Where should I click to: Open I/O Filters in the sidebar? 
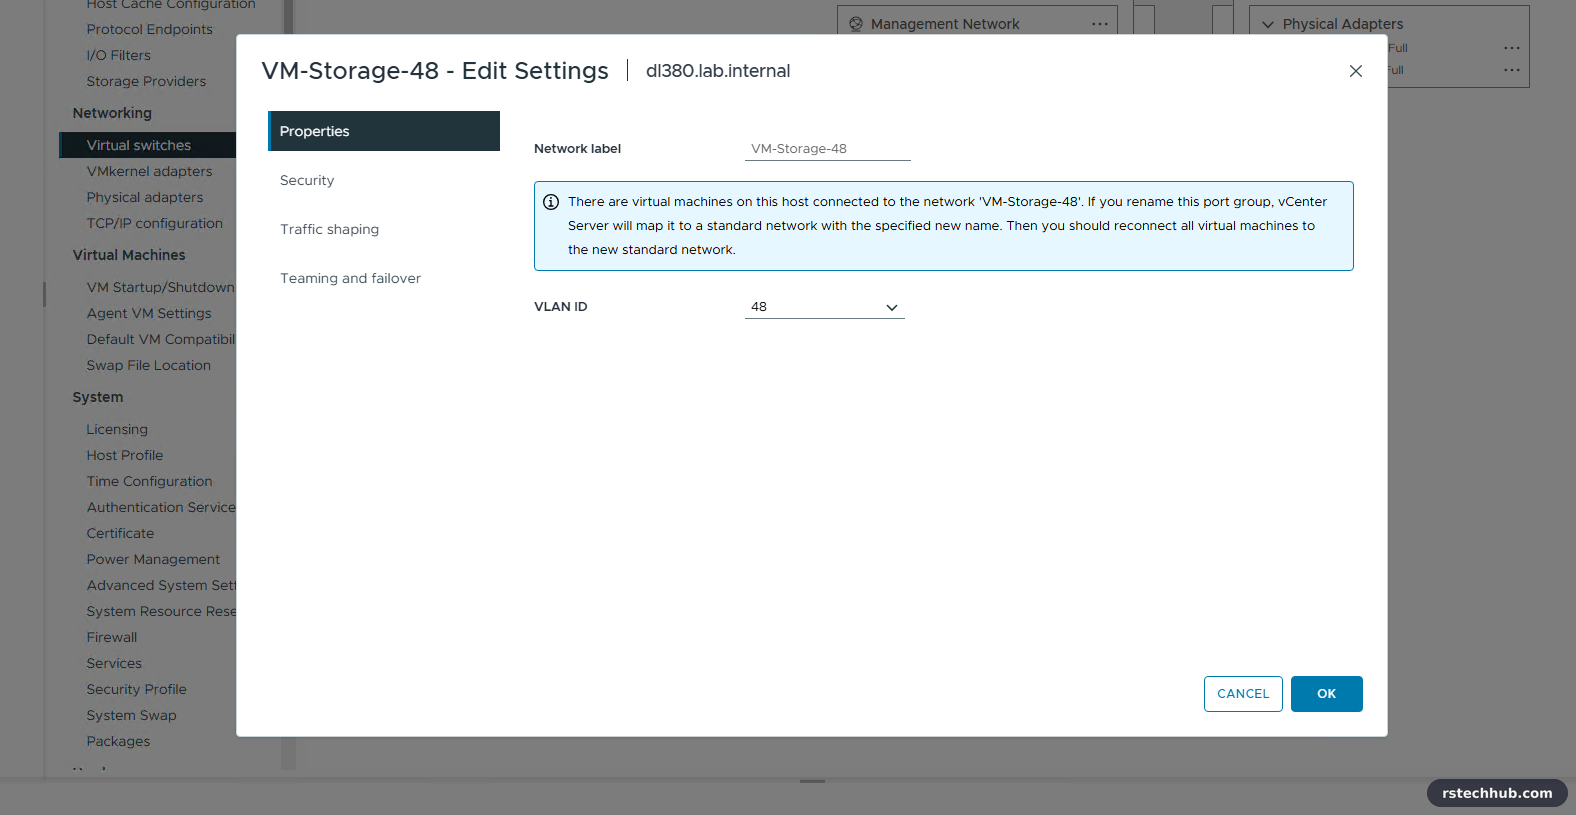(x=118, y=55)
